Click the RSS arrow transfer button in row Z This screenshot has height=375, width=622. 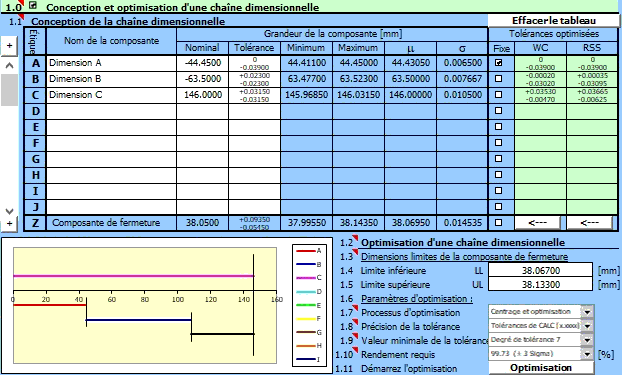pyautogui.click(x=589, y=223)
